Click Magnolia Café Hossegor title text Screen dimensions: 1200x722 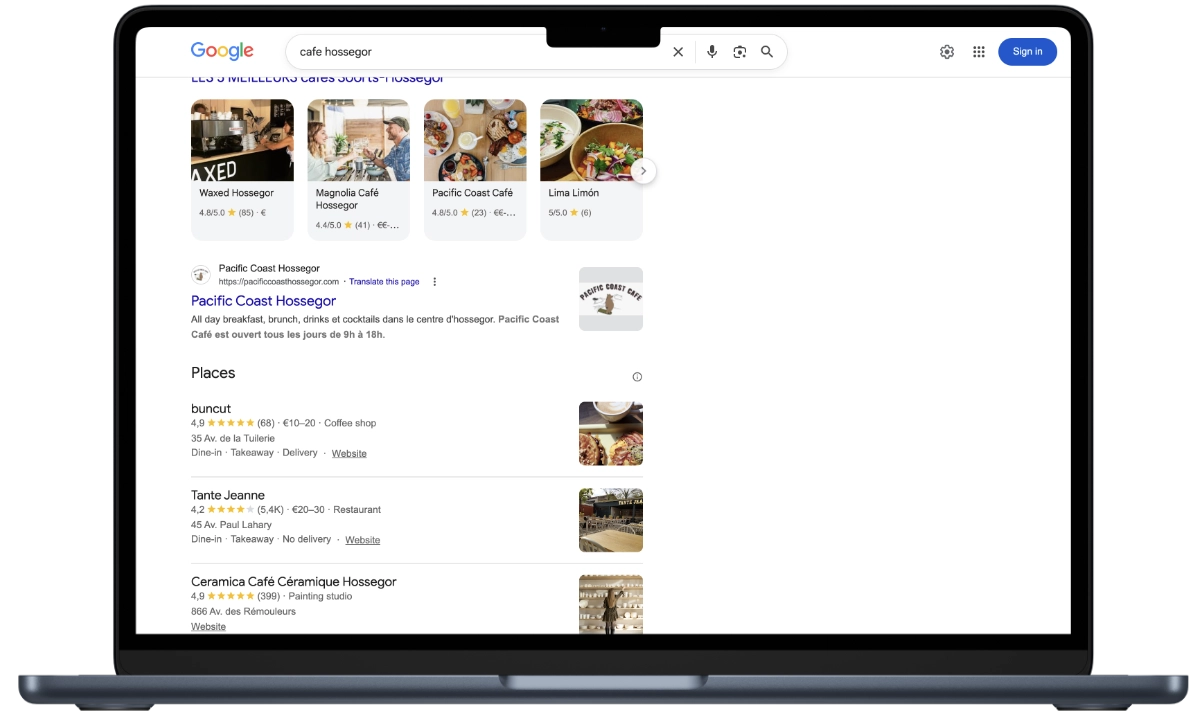coord(347,199)
